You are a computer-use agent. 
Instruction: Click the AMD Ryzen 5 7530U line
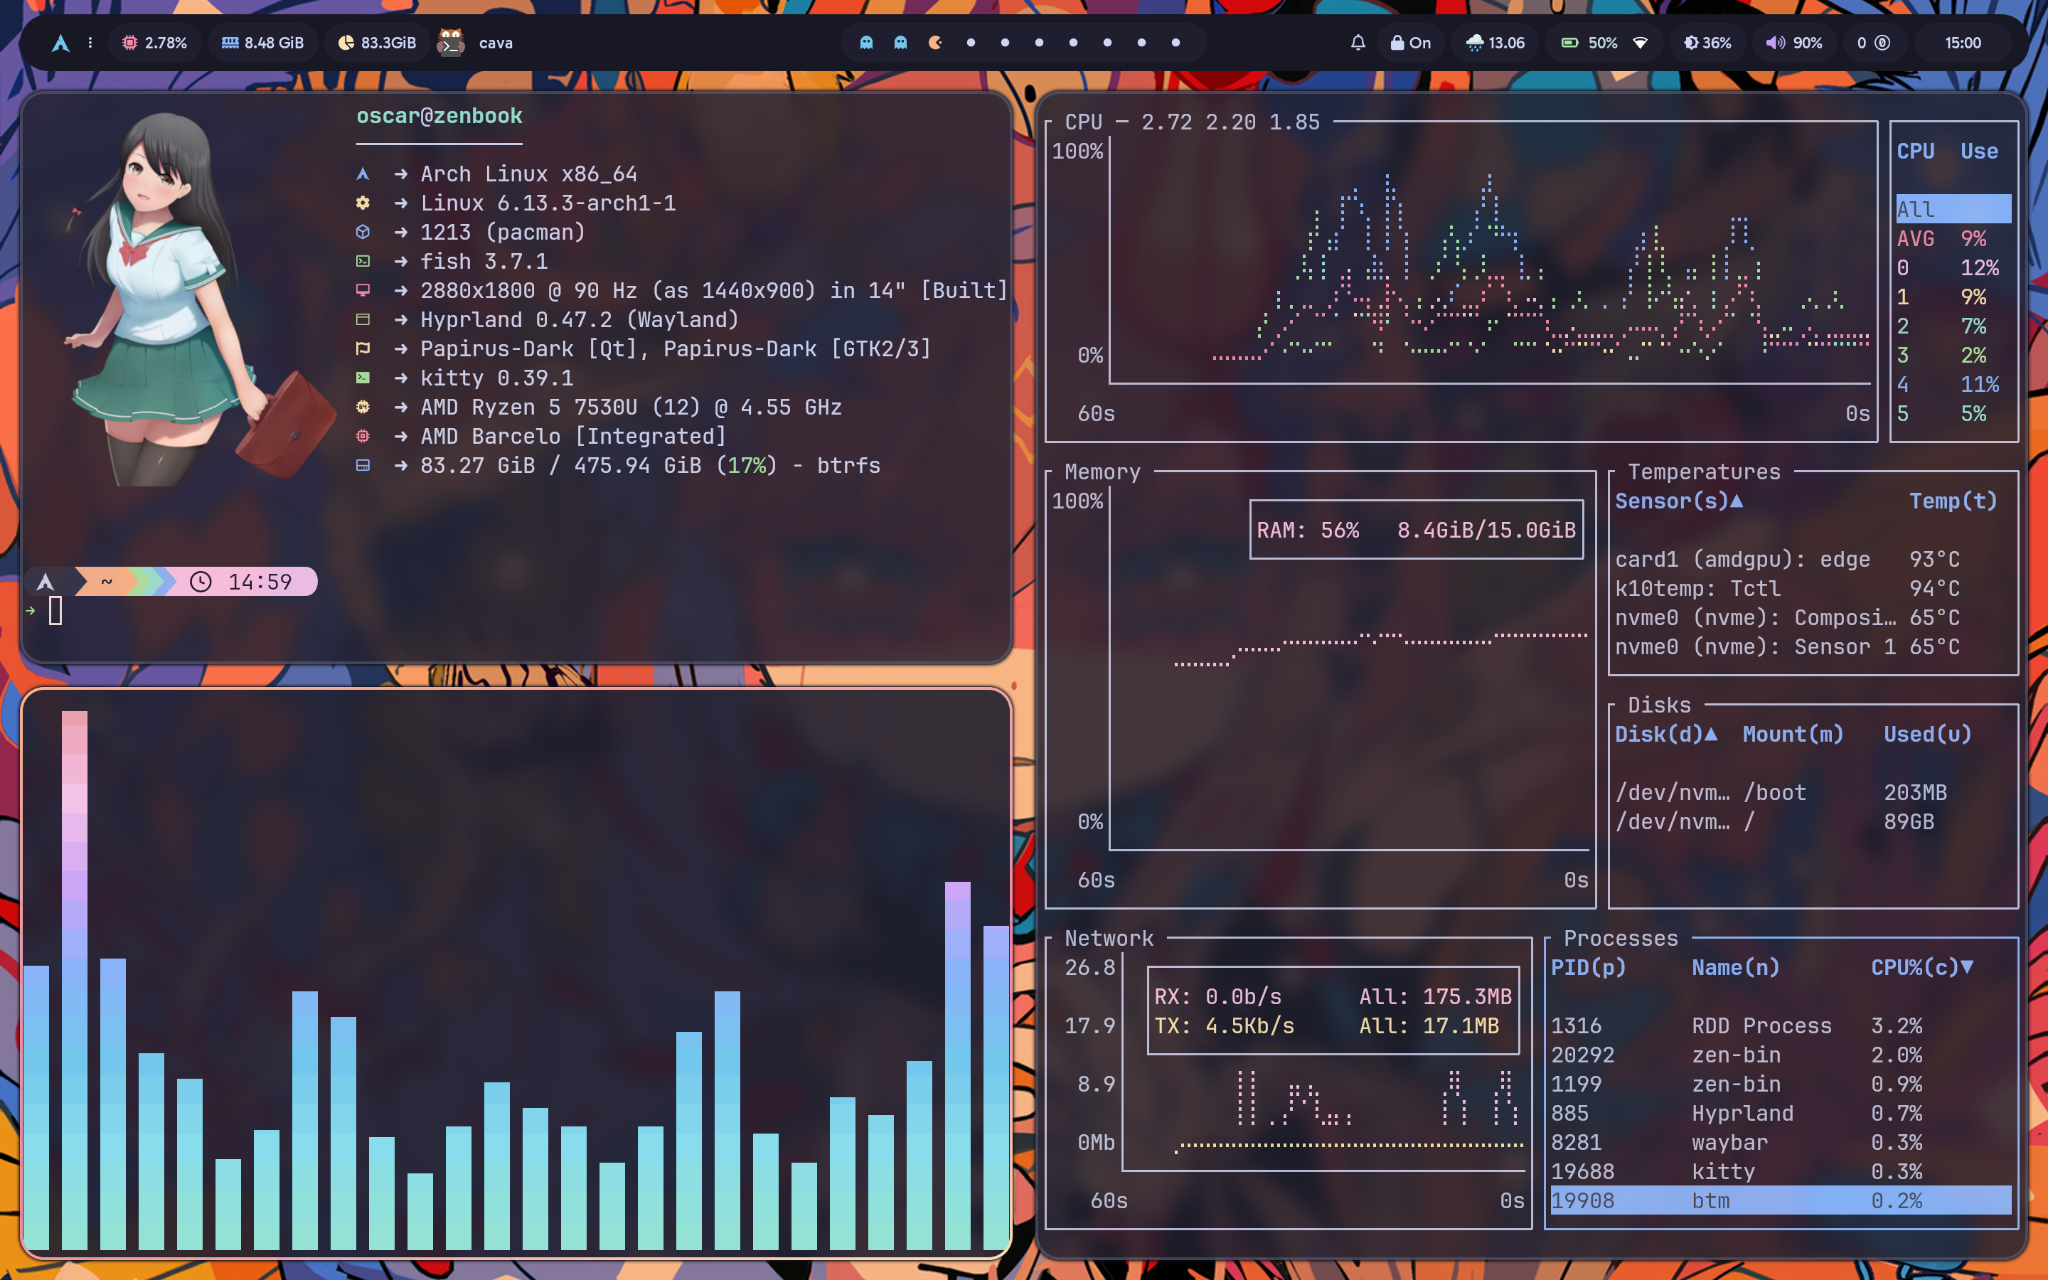click(x=630, y=407)
